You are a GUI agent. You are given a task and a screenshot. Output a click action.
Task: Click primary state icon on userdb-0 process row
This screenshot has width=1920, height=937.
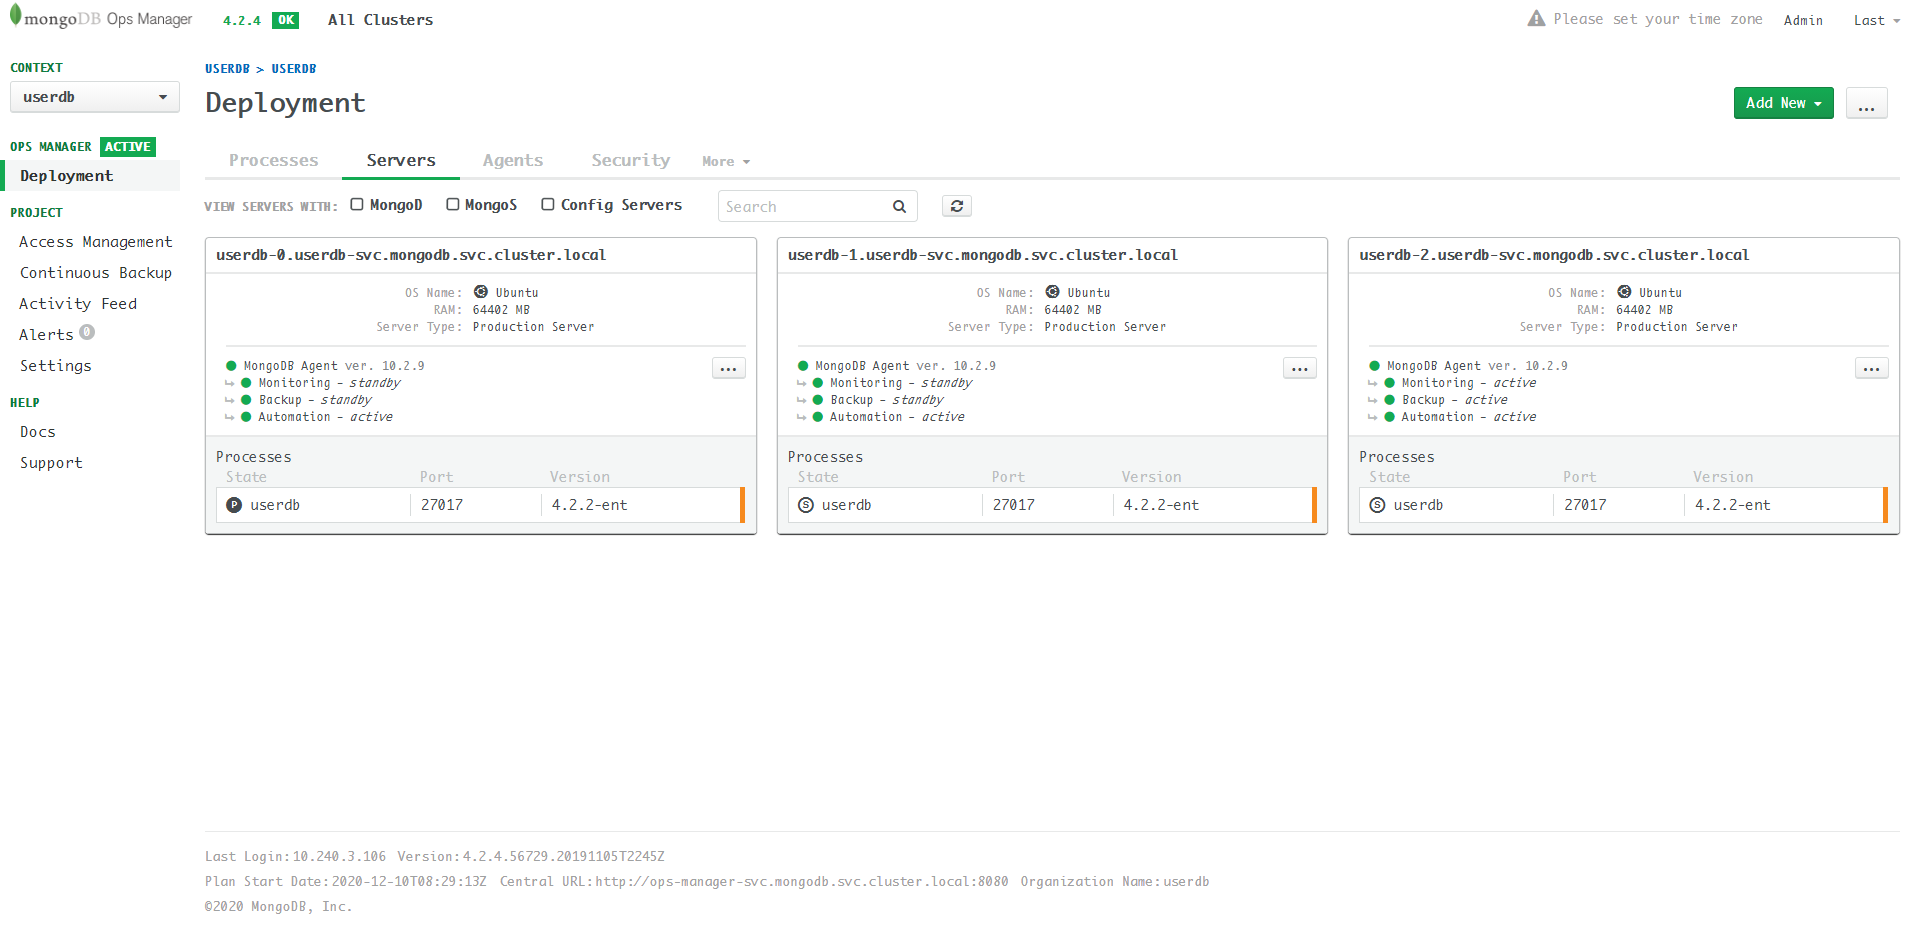point(234,505)
